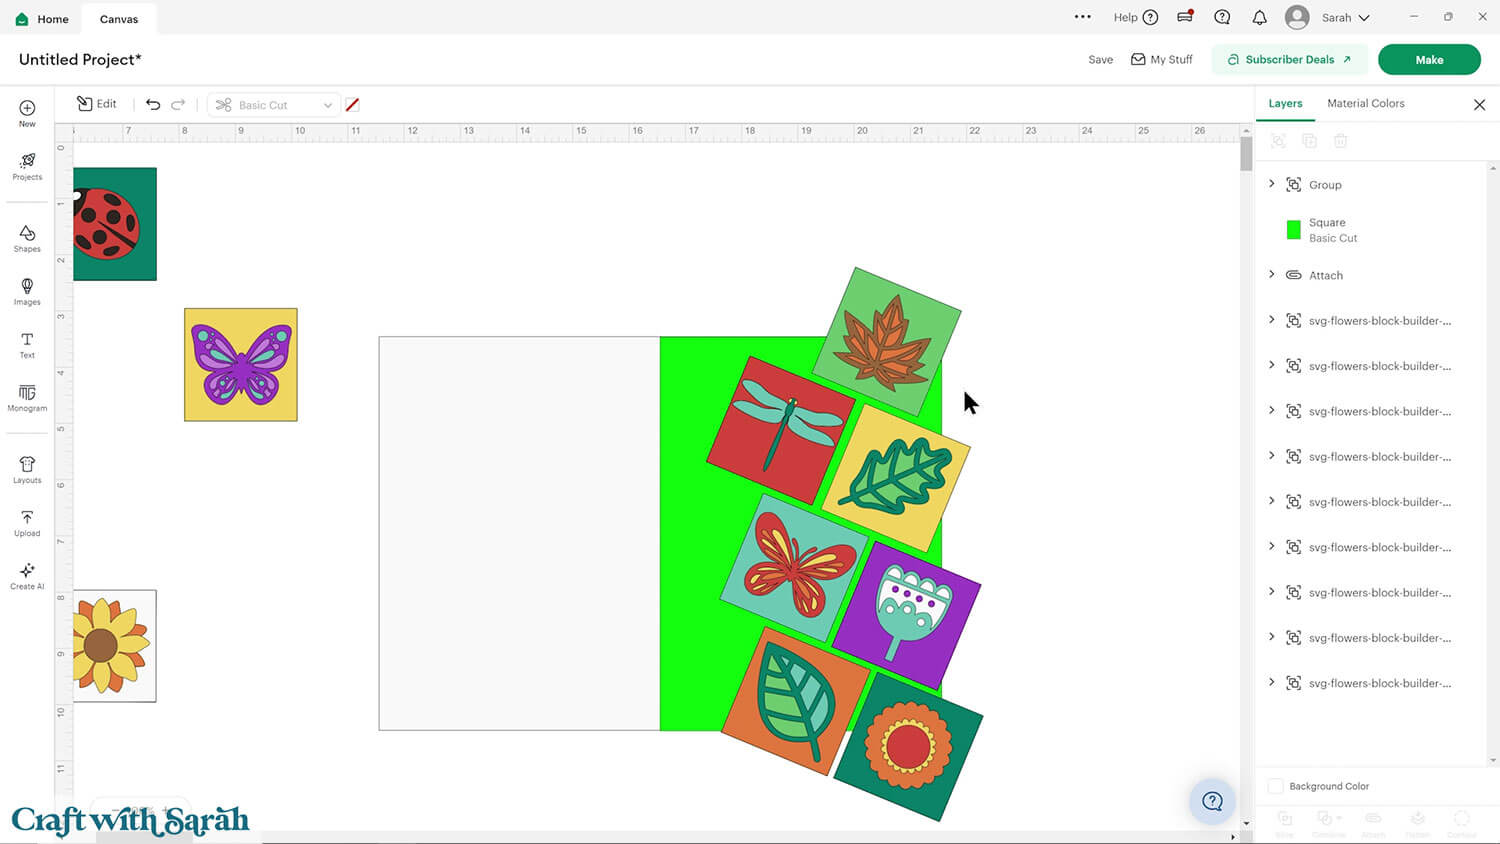
Task: Select the purple butterfly block on canvas
Action: 241,365
